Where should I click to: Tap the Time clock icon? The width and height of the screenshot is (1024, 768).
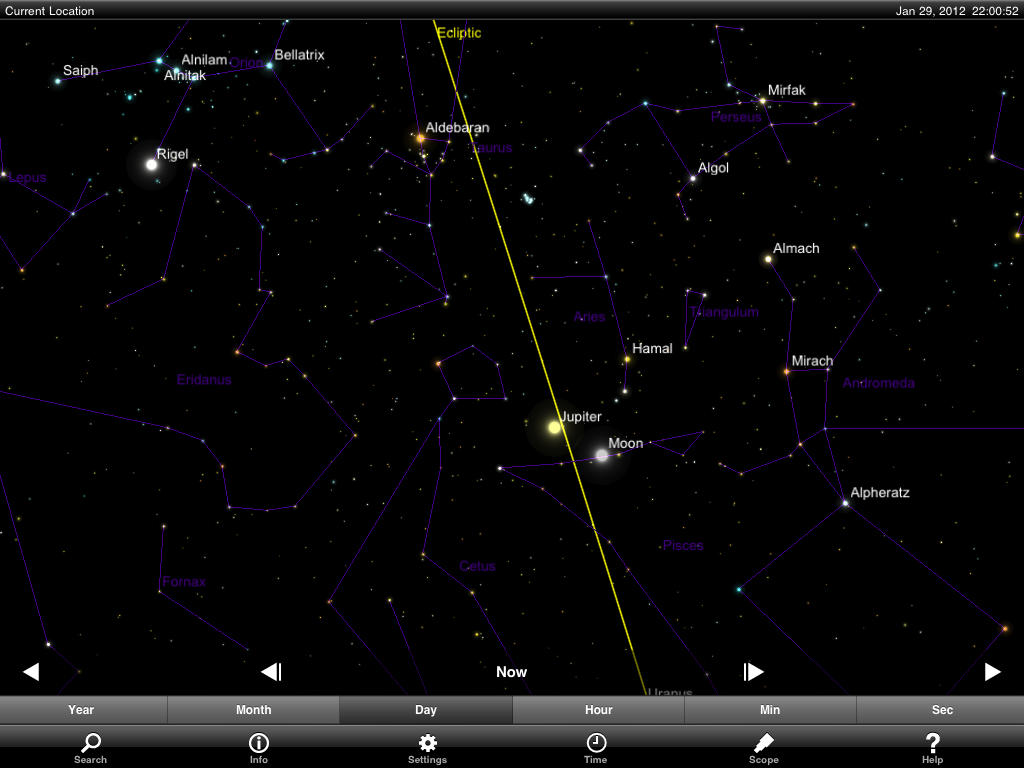pos(595,747)
